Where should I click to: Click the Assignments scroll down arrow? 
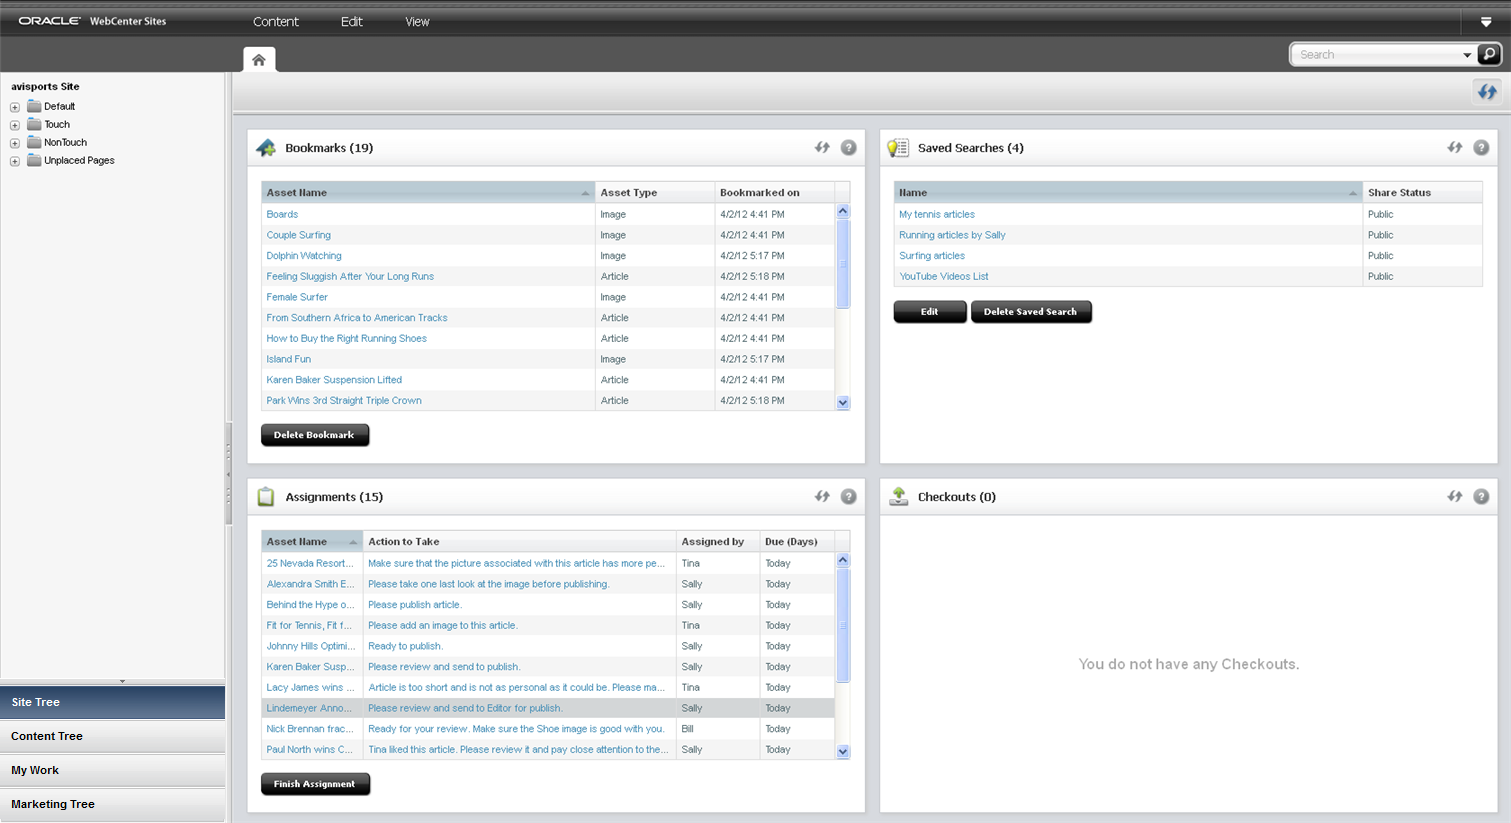tap(843, 752)
